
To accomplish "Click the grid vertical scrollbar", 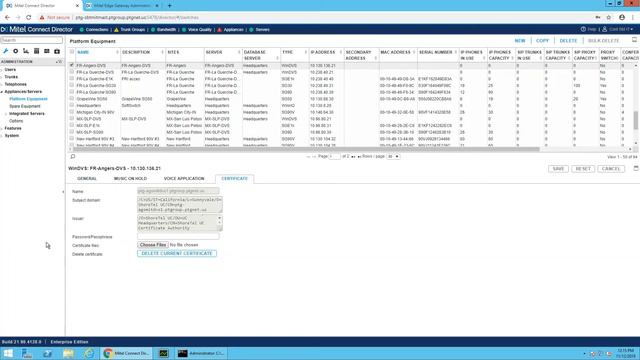I will click(x=636, y=120).
